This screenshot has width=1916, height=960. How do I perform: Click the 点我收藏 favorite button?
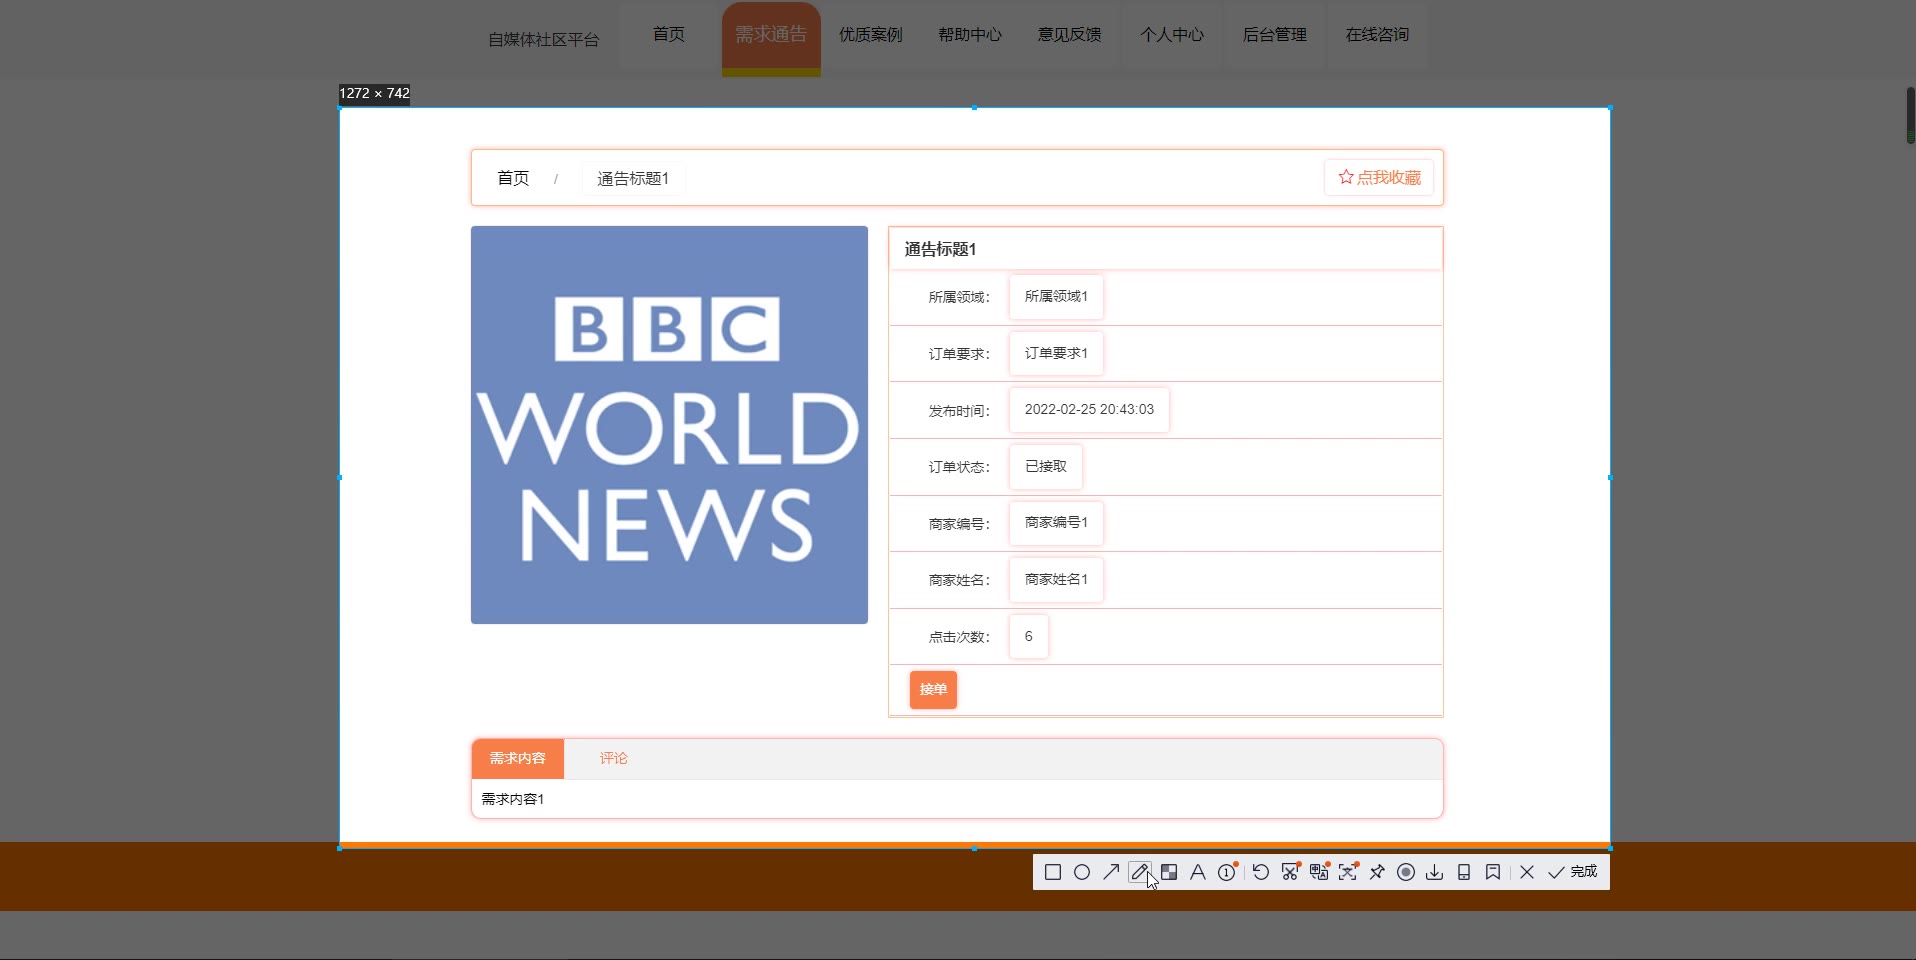coord(1379,177)
